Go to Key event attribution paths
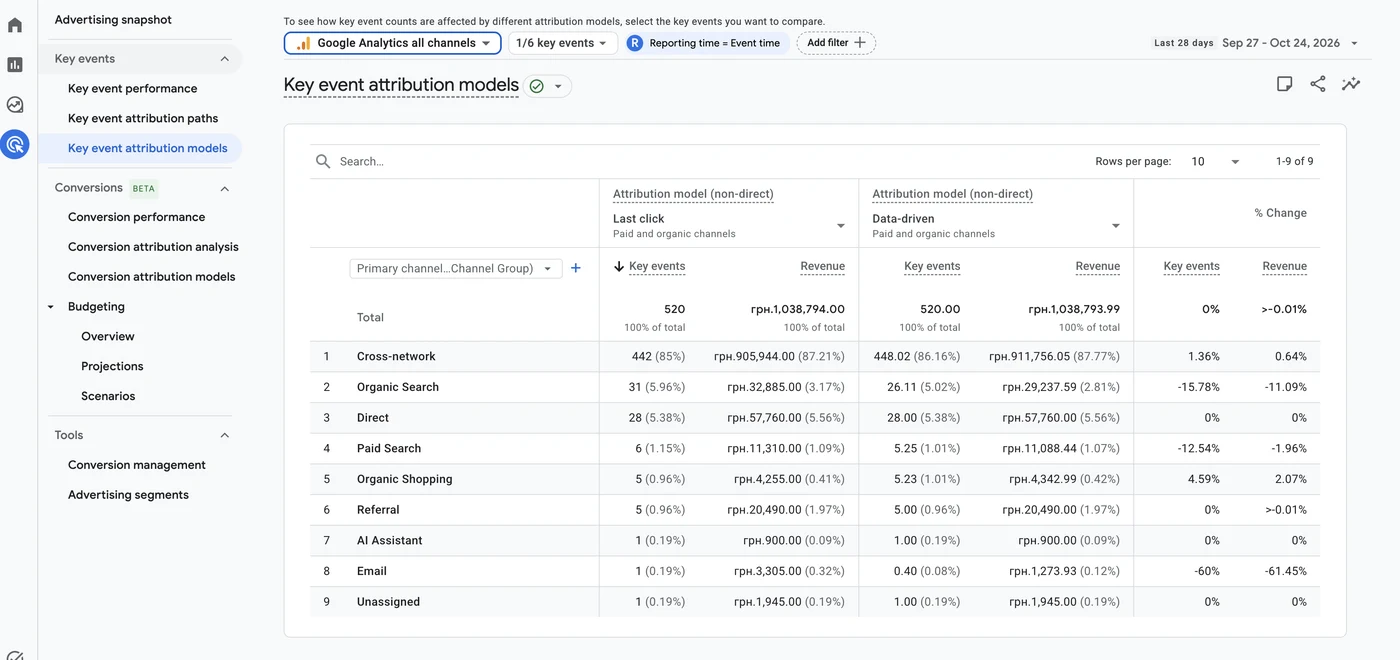This screenshot has width=1400, height=660. tap(143, 118)
